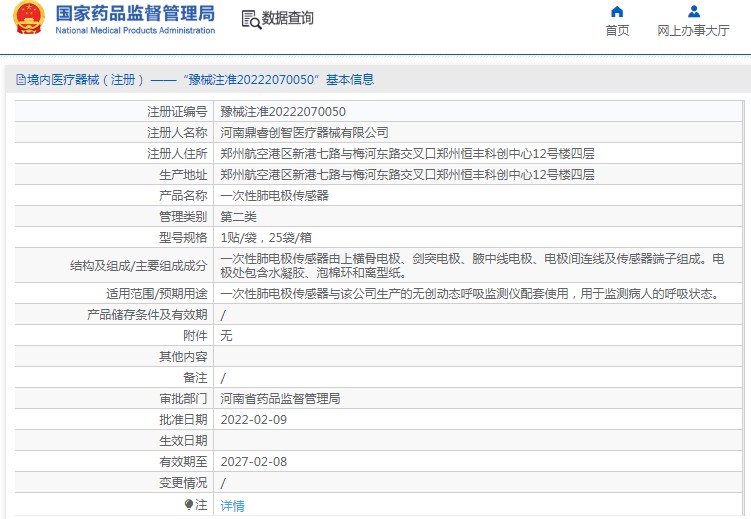This screenshot has width=751, height=519.
Task: Click 数据查询 heading text
Action: [287, 18]
